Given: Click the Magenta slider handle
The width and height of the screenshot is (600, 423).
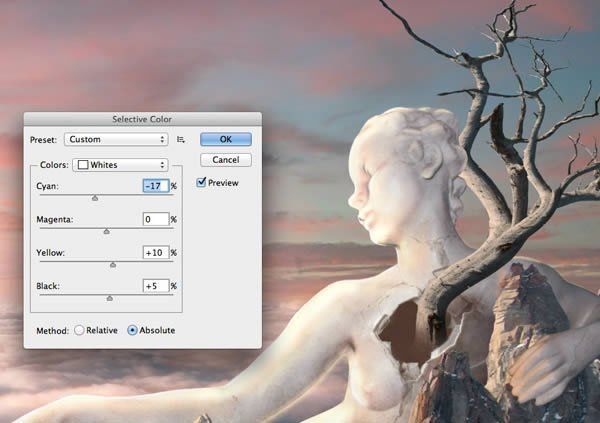Looking at the screenshot, I should [x=107, y=231].
